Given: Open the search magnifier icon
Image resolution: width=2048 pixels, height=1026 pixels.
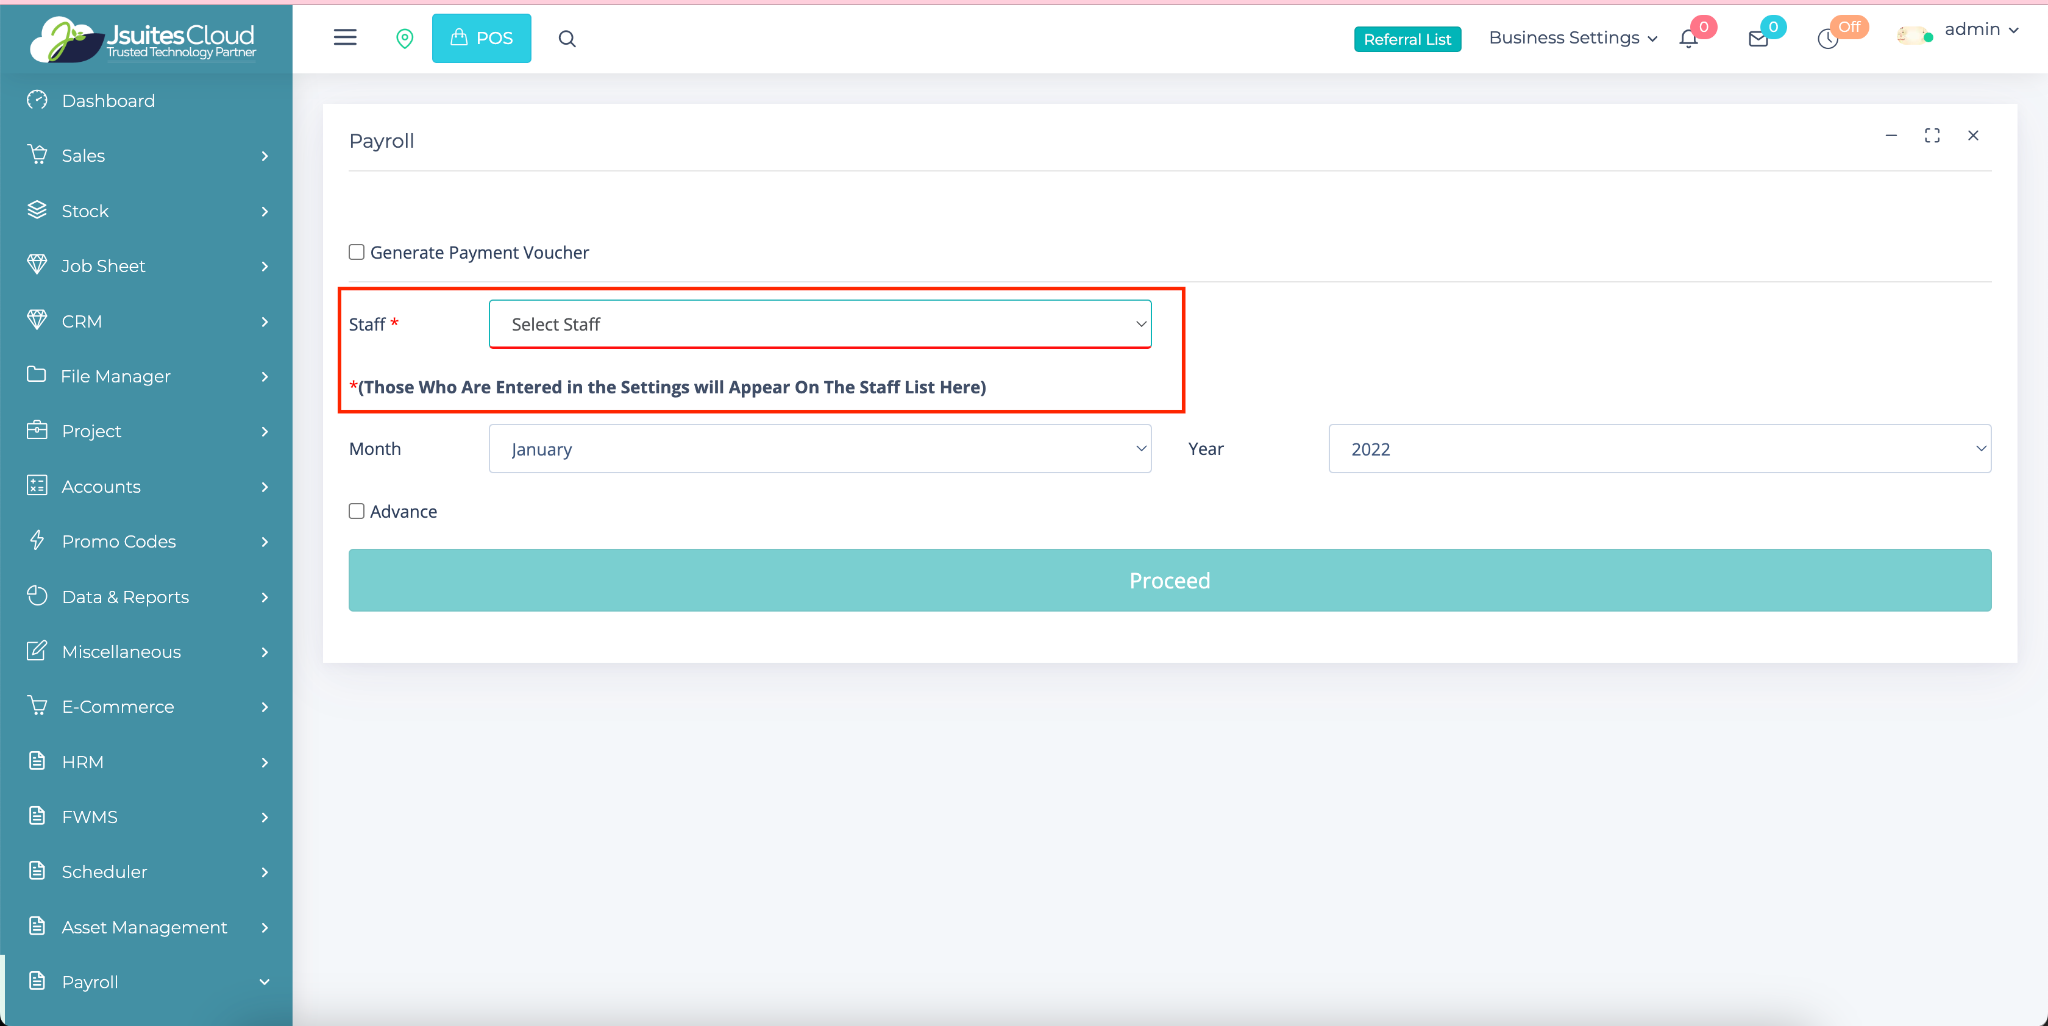Looking at the screenshot, I should pyautogui.click(x=567, y=39).
